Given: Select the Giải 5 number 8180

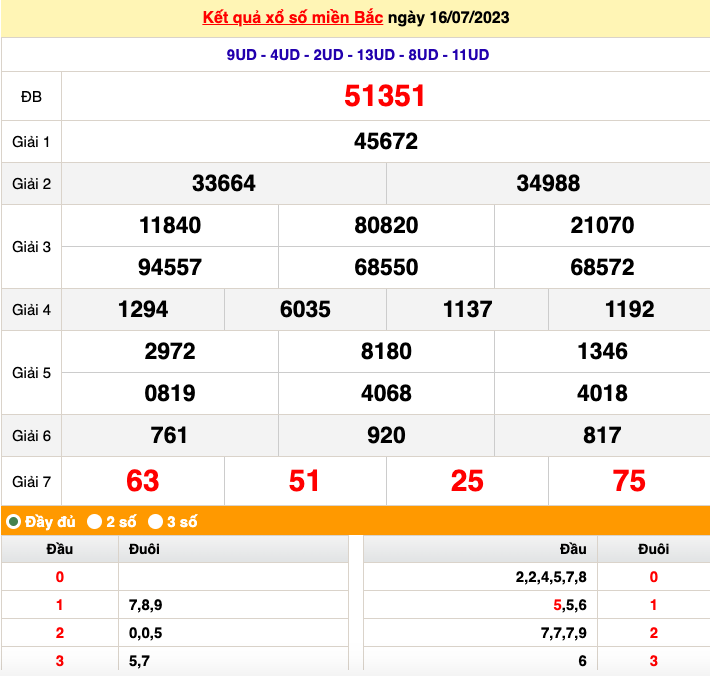Looking at the screenshot, I should pyautogui.click(x=386, y=352).
